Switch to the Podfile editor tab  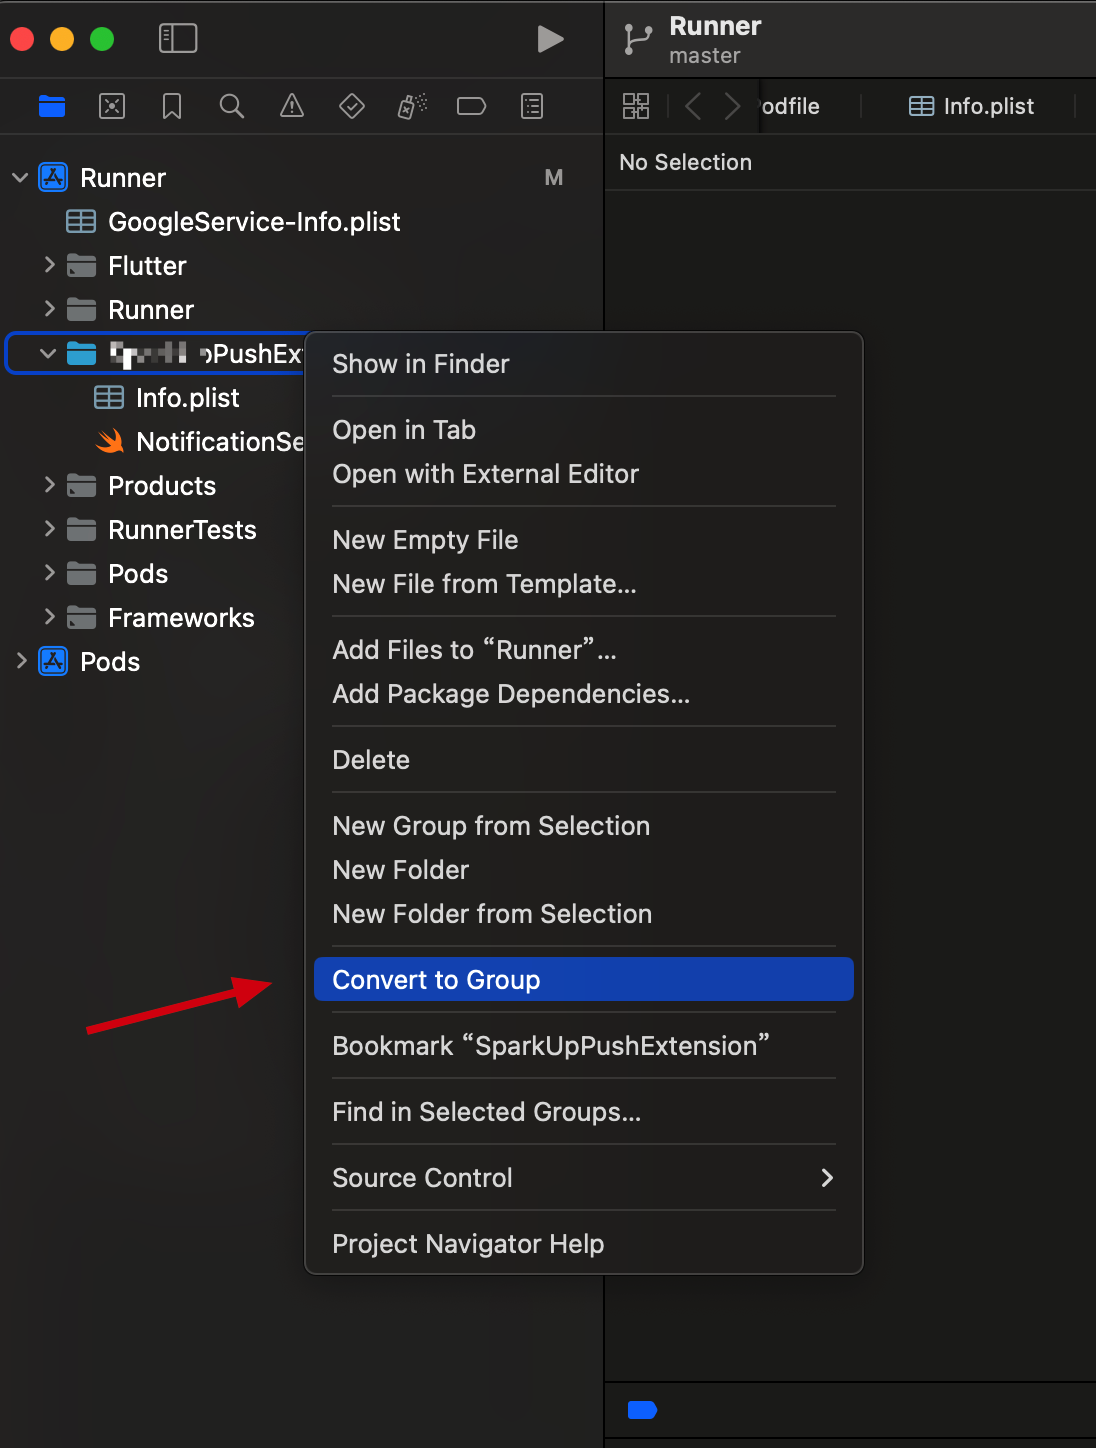coord(790,106)
